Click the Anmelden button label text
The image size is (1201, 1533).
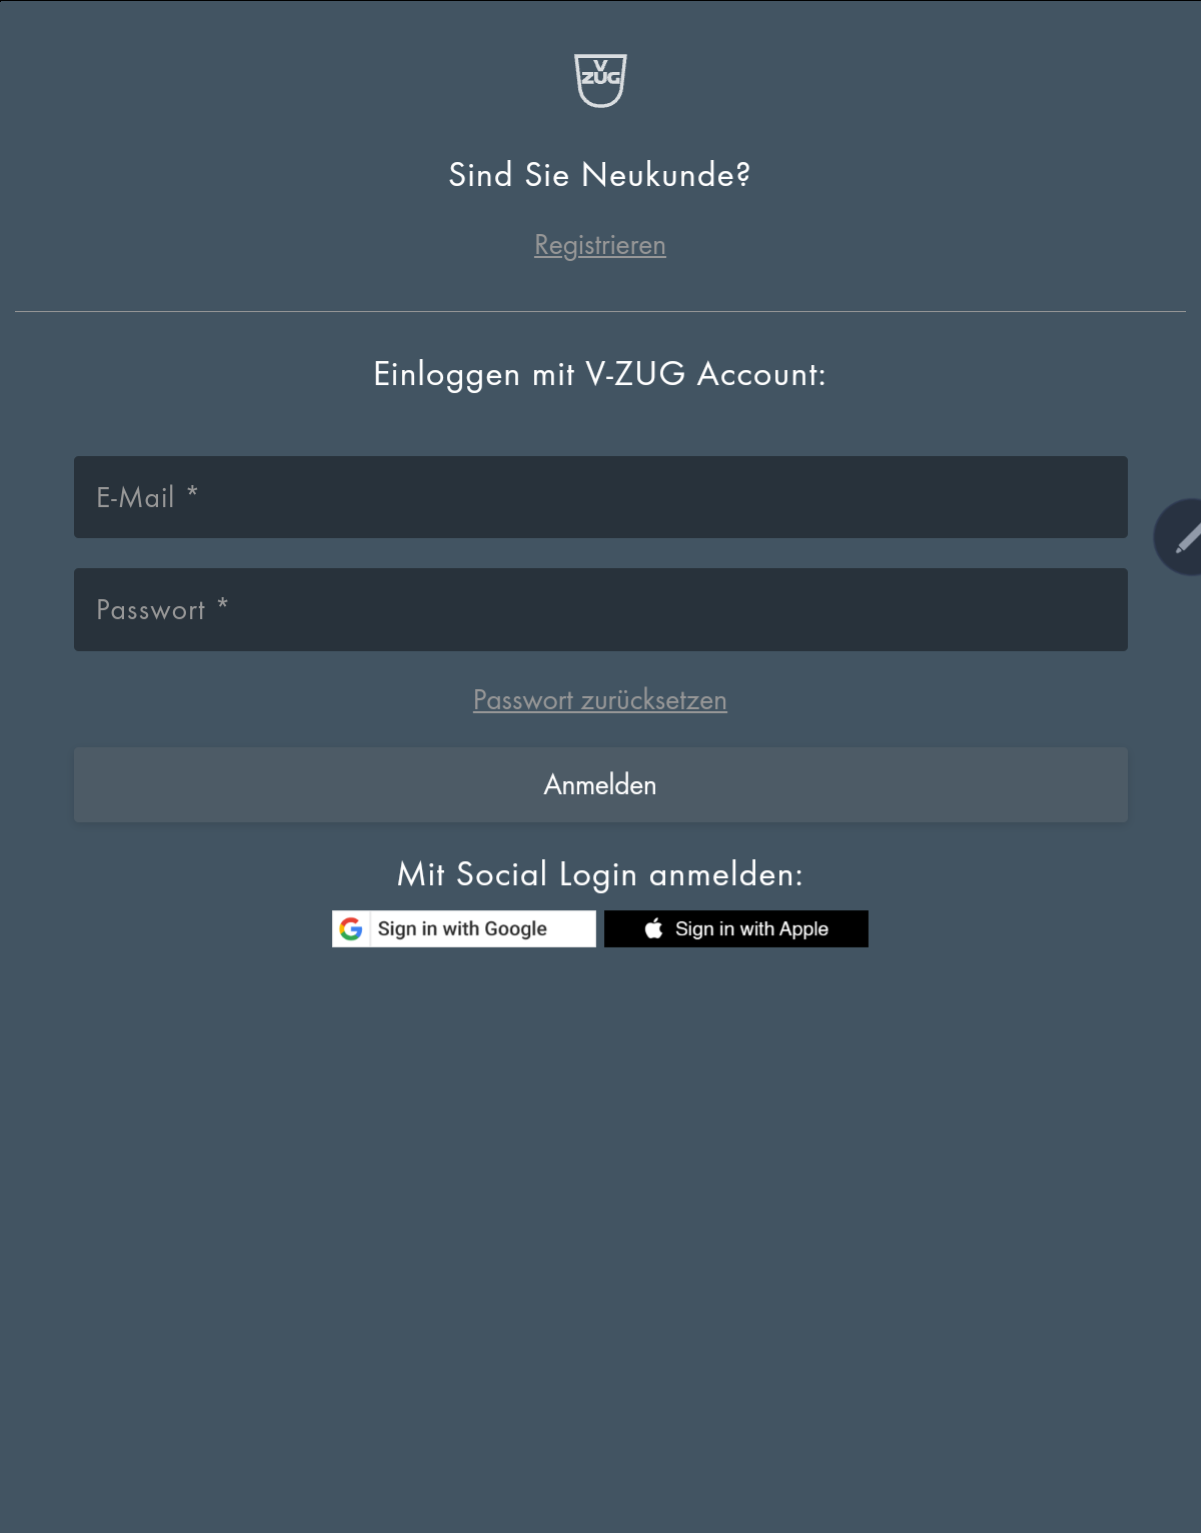(x=600, y=785)
